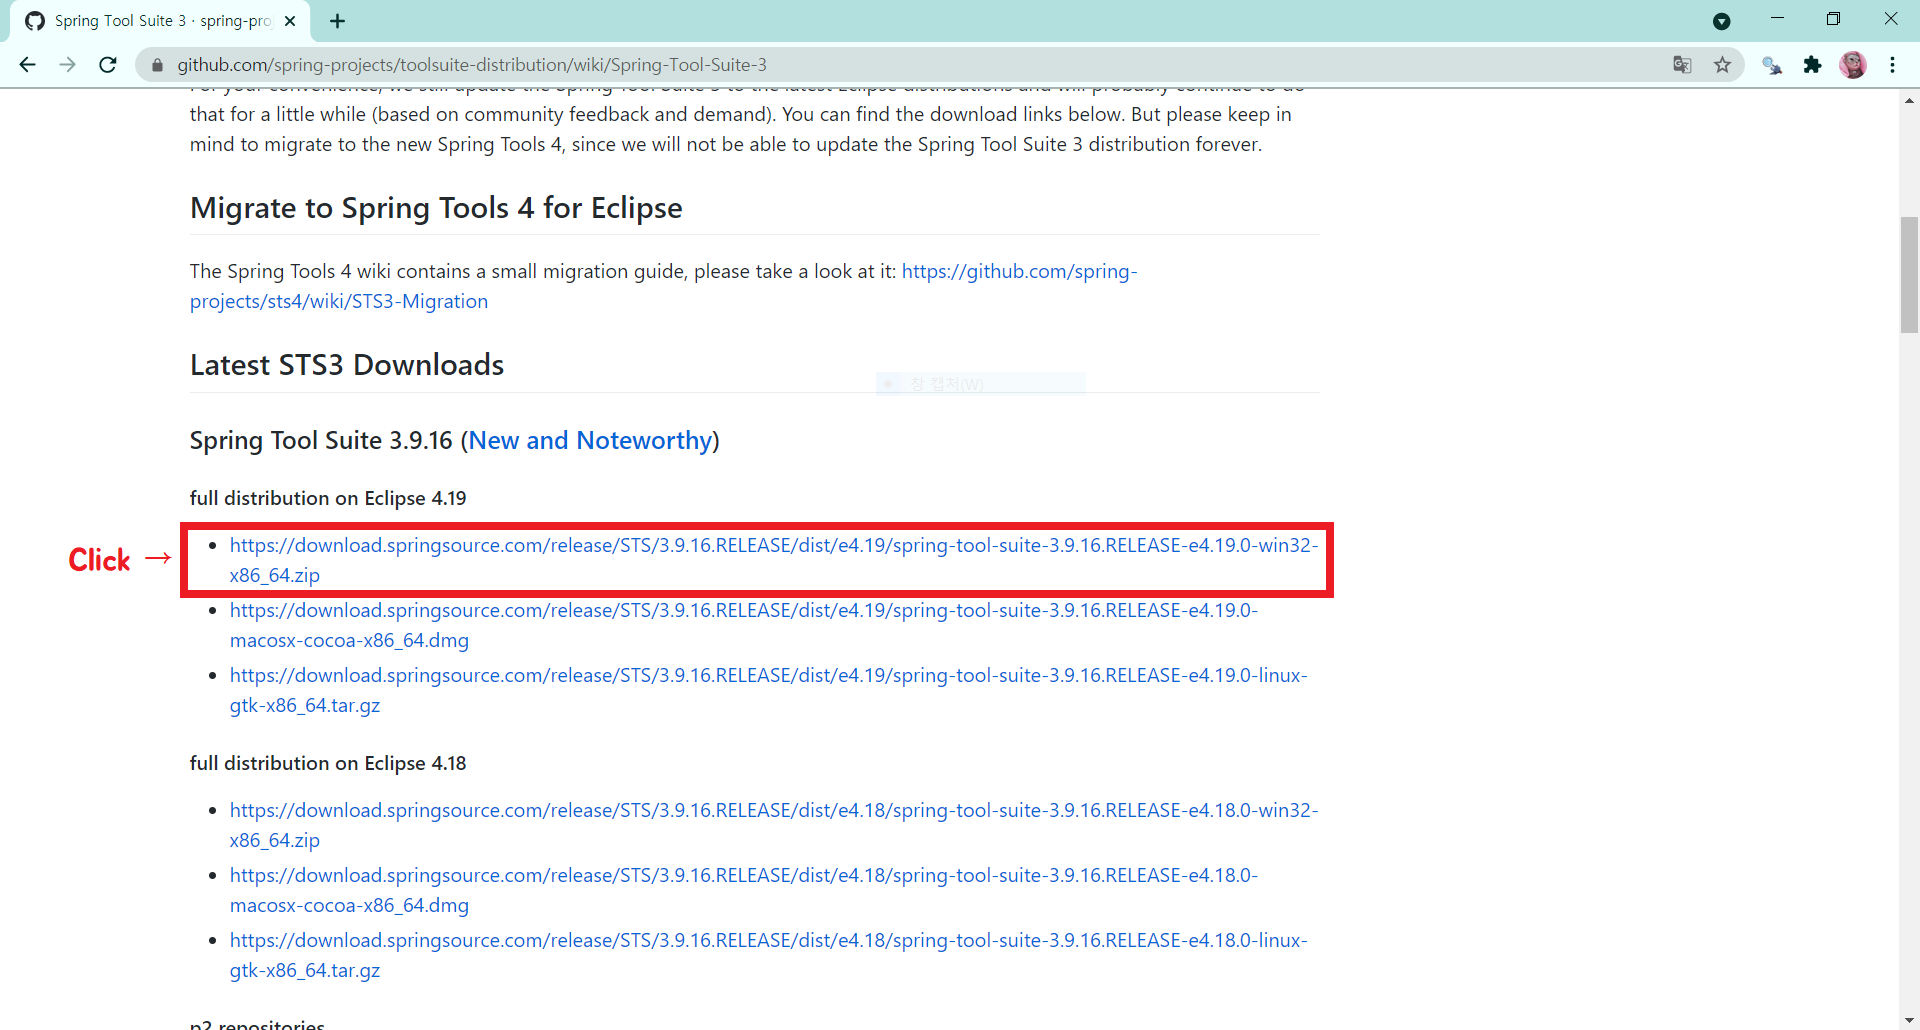The image size is (1920, 1030).
Task: Click the browser forward arrow
Action: [x=67, y=65]
